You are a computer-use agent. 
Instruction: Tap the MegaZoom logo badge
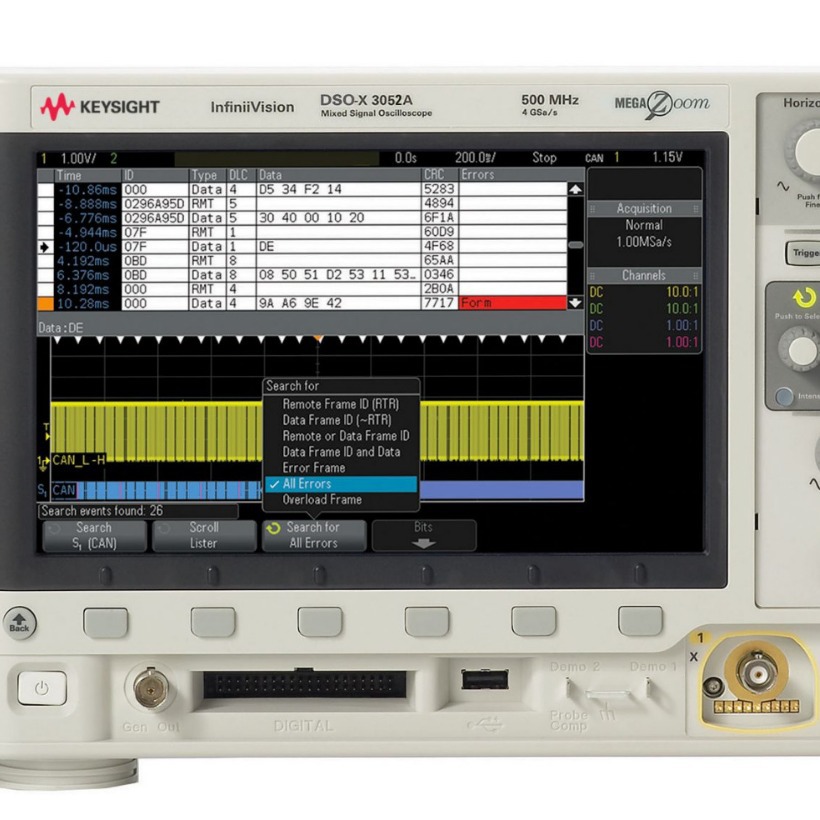click(x=662, y=104)
